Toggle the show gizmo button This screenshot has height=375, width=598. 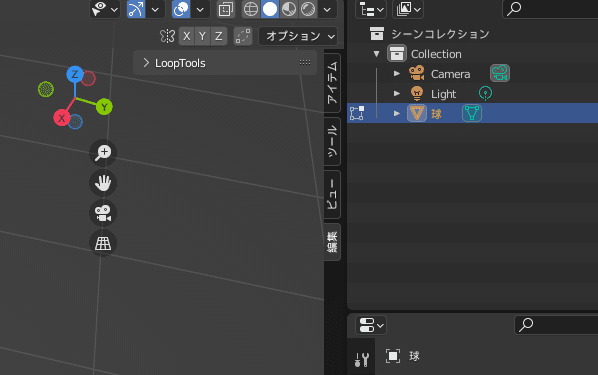[x=136, y=9]
